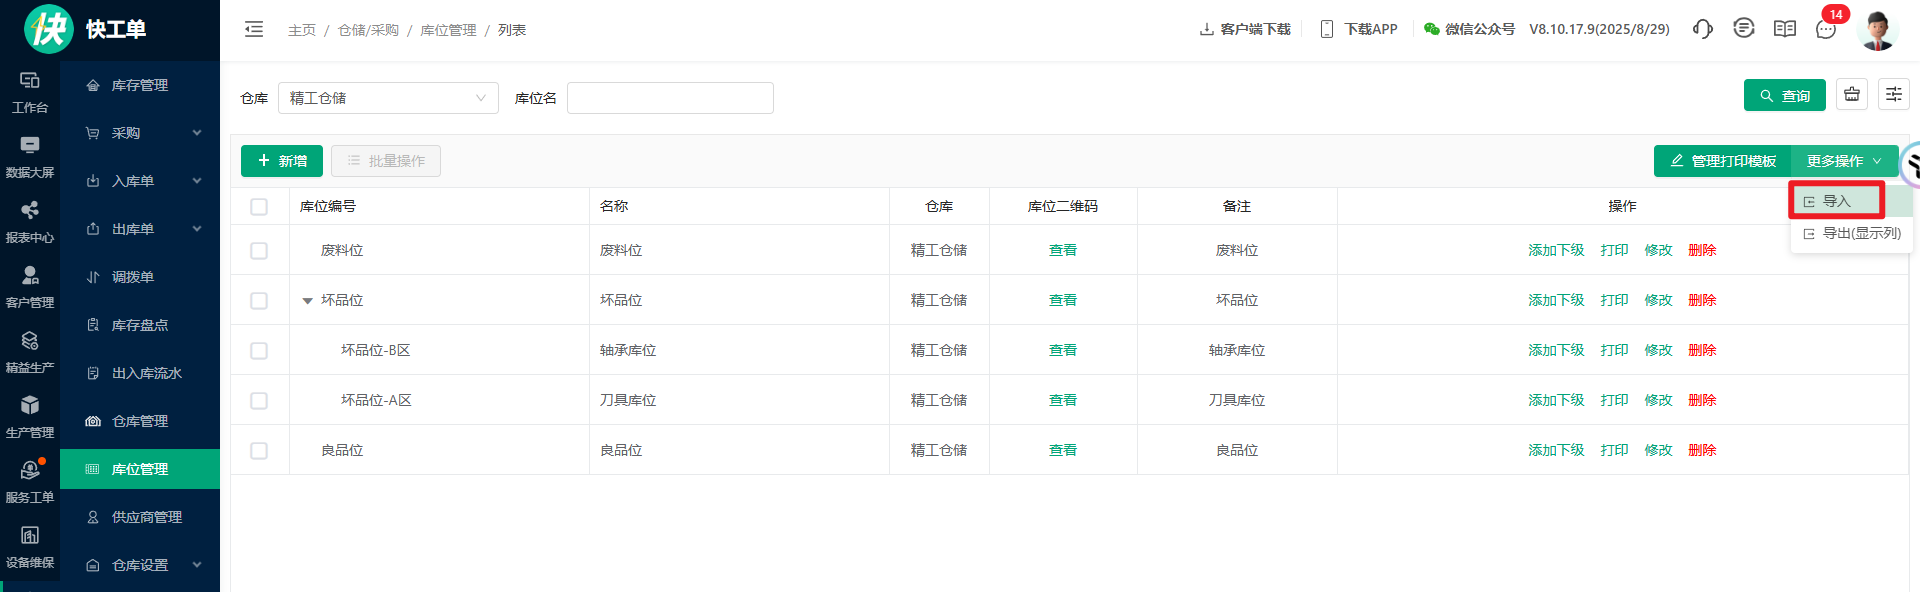Click the green 新增 button
Image resolution: width=1920 pixels, height=592 pixels.
pyautogui.click(x=282, y=161)
